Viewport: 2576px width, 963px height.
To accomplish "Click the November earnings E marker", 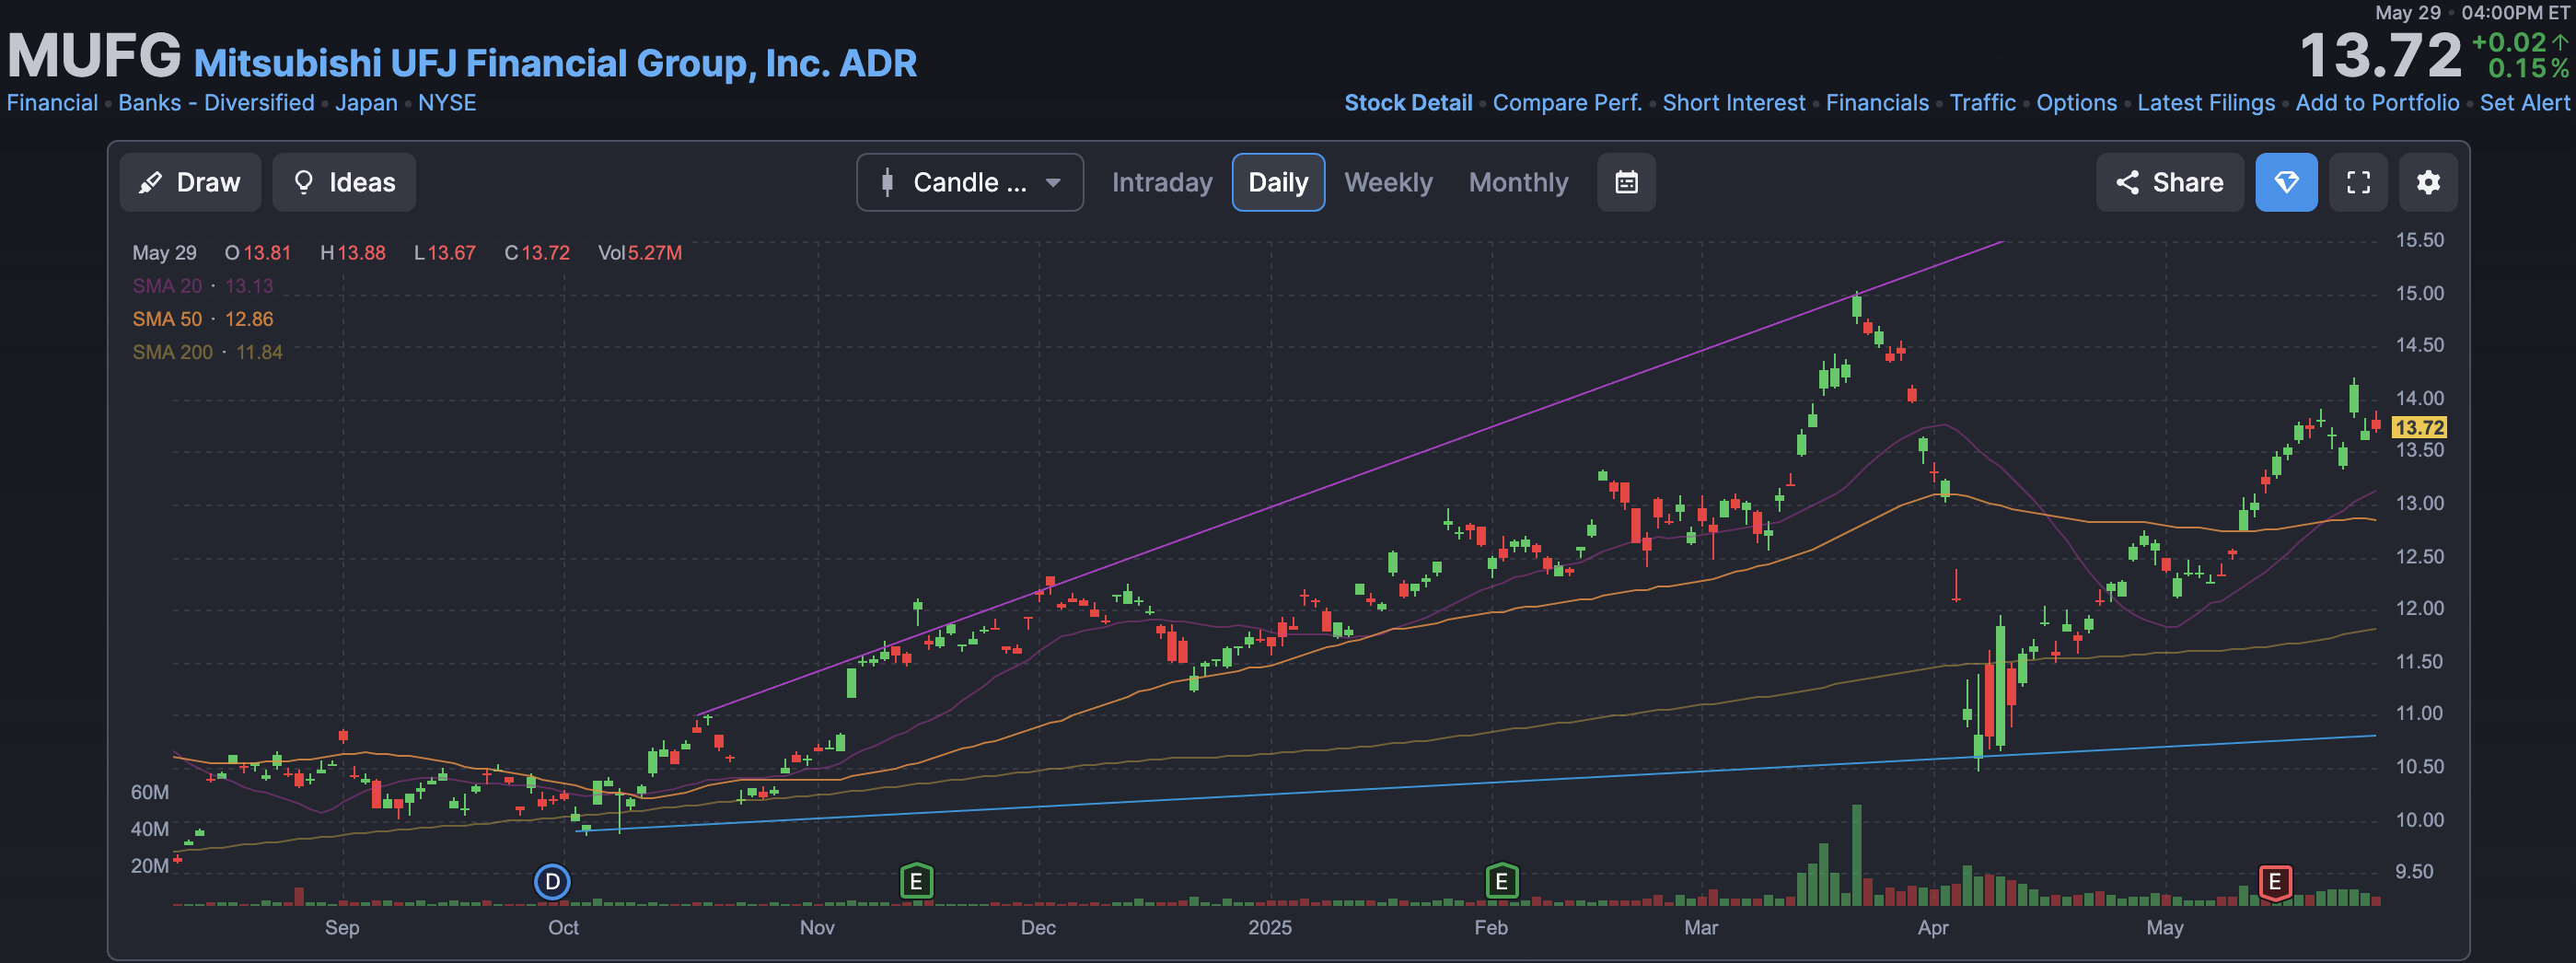I will 916,881.
